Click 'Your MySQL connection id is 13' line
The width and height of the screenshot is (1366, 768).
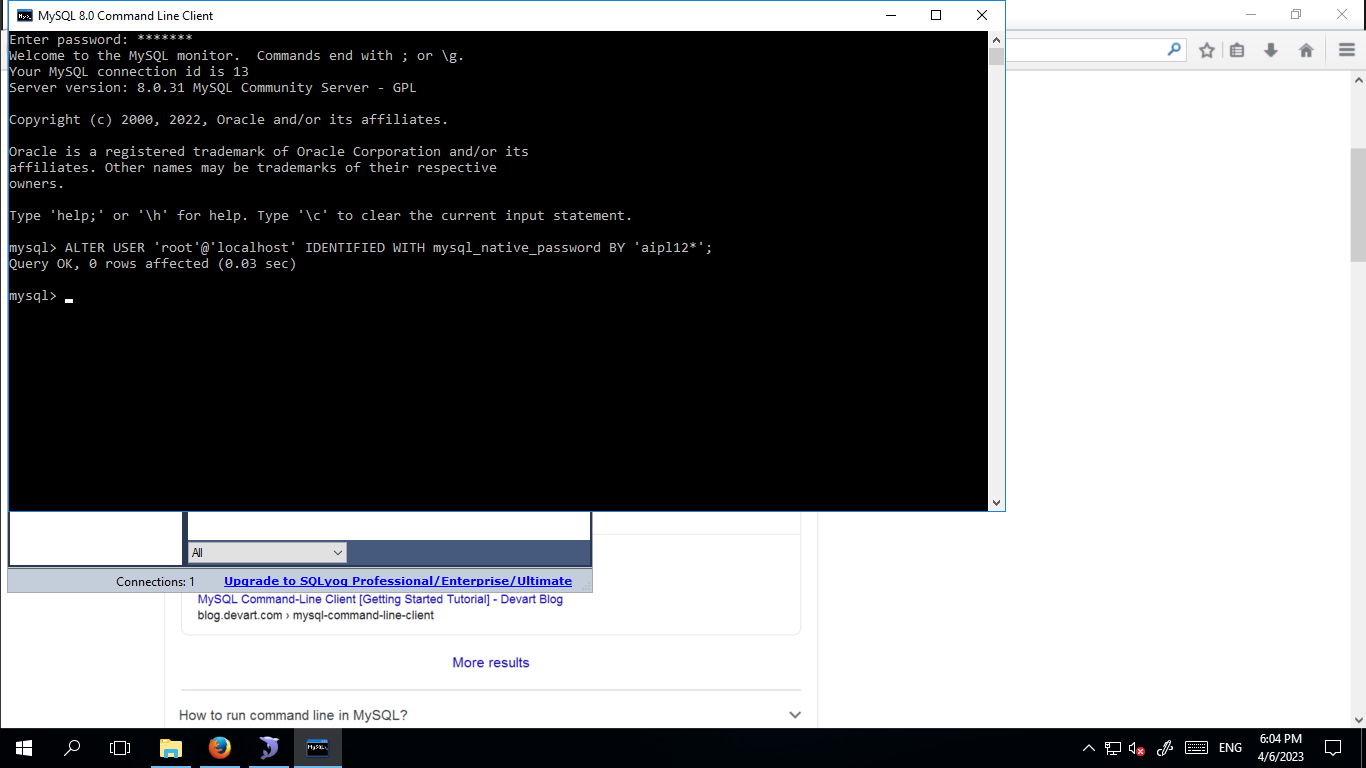pos(129,72)
